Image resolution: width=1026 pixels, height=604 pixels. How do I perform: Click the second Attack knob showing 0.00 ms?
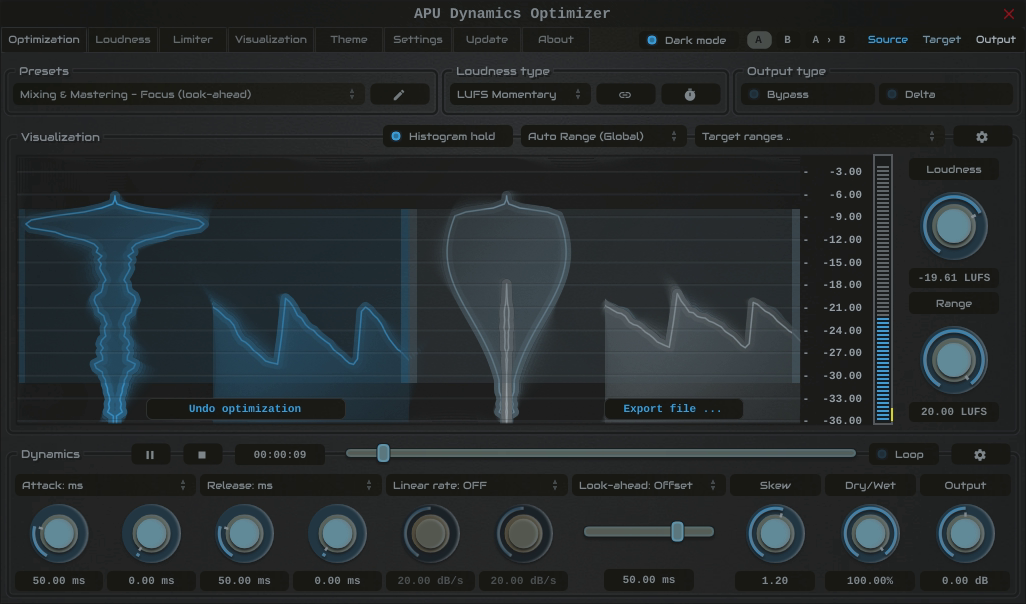151,534
